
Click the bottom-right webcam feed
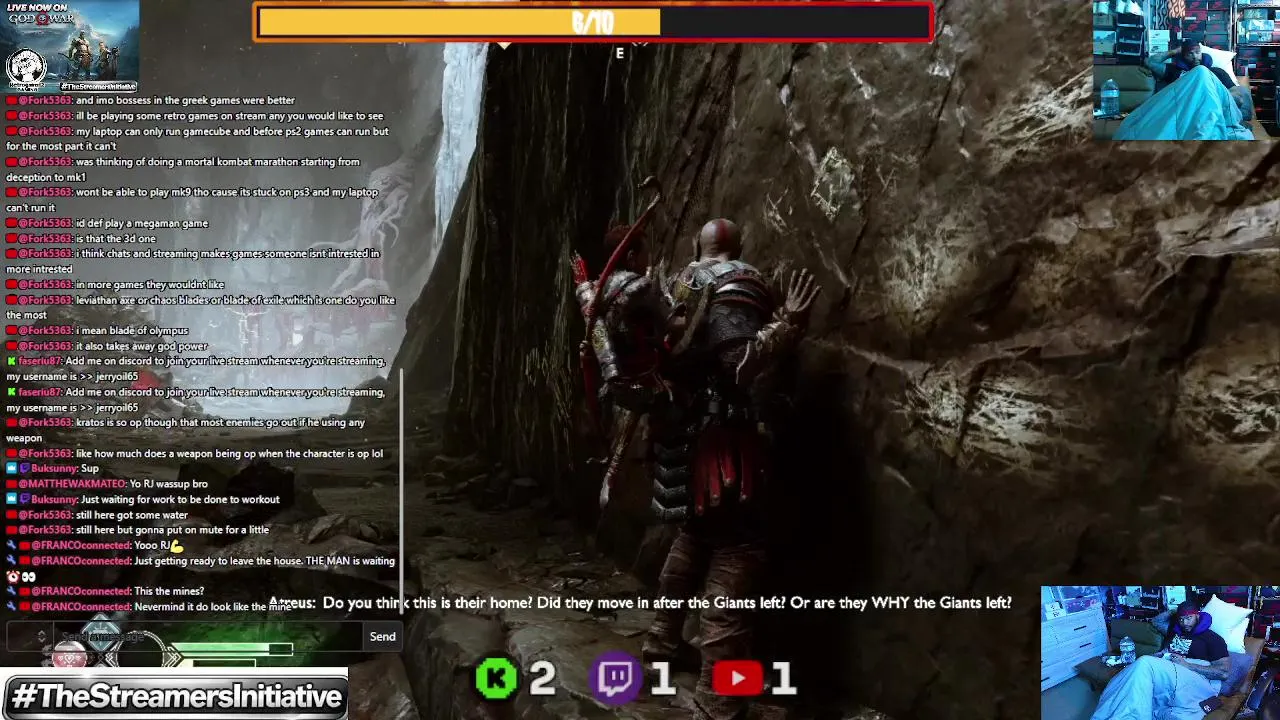click(1160, 653)
